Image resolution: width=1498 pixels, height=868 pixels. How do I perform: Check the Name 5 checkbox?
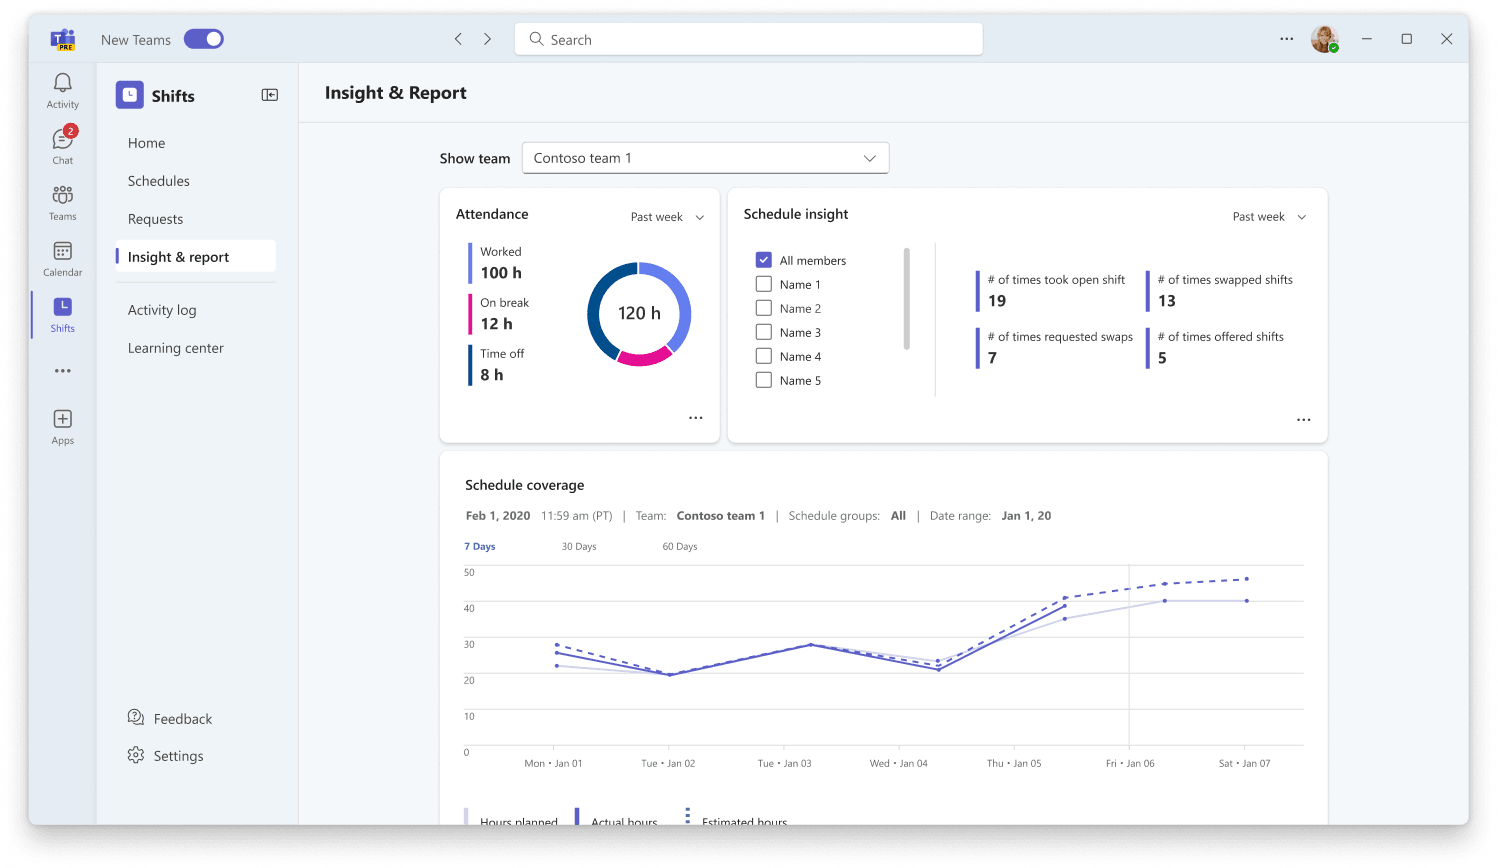[764, 380]
